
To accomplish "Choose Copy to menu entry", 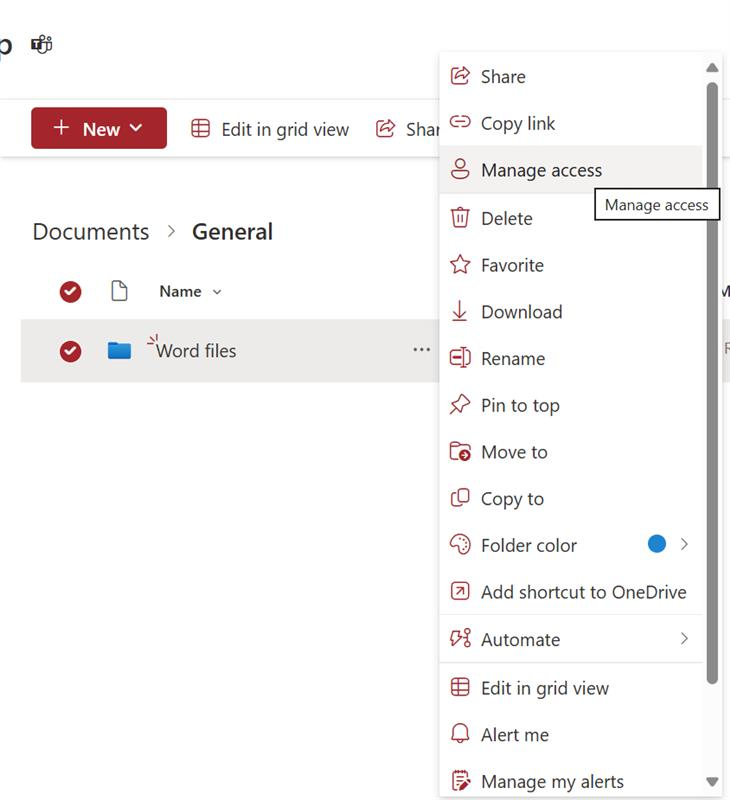I will pyautogui.click(x=571, y=498).
